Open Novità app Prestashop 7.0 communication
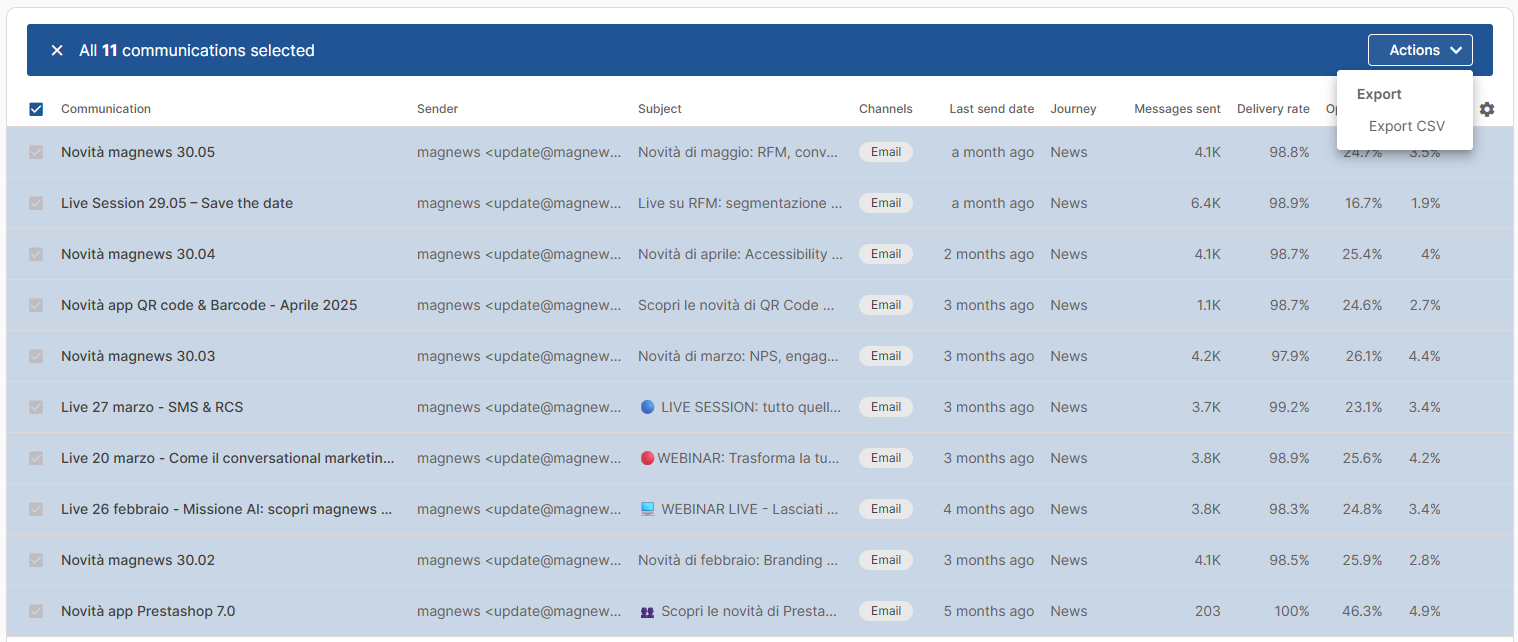1518x642 pixels. pos(148,611)
